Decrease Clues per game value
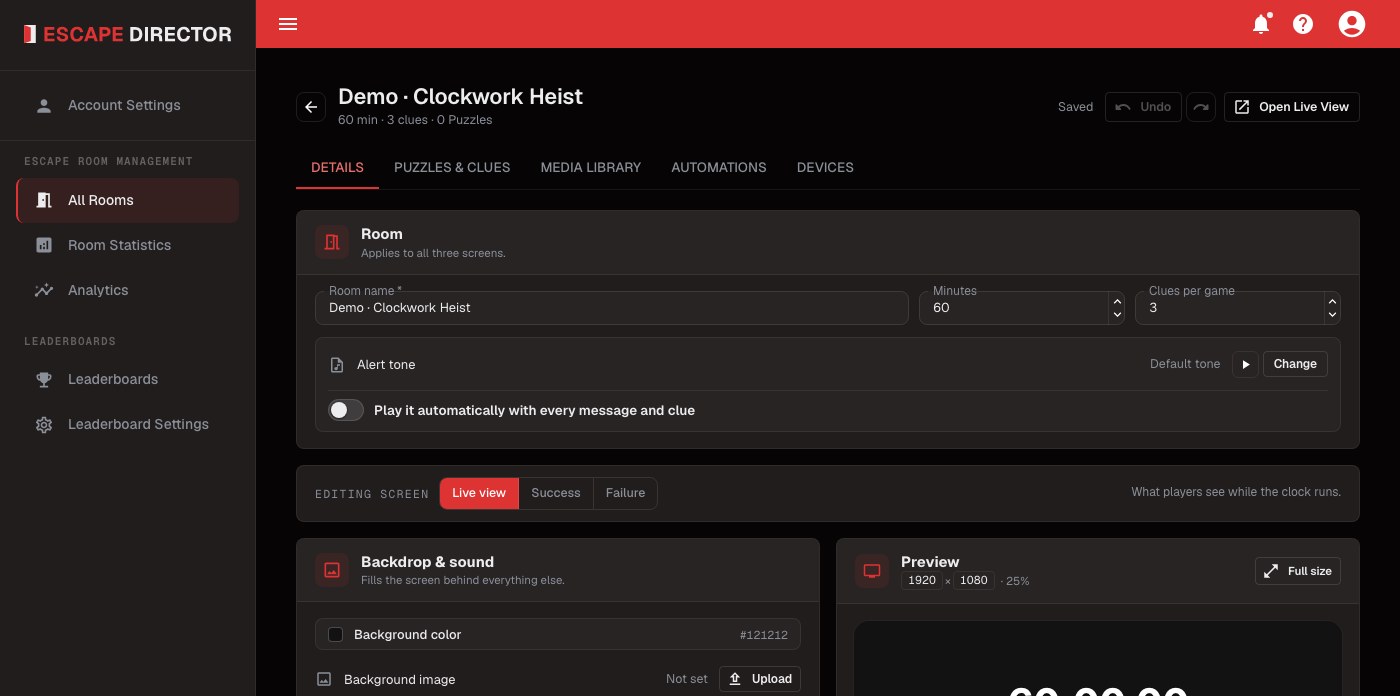 tap(1332, 315)
